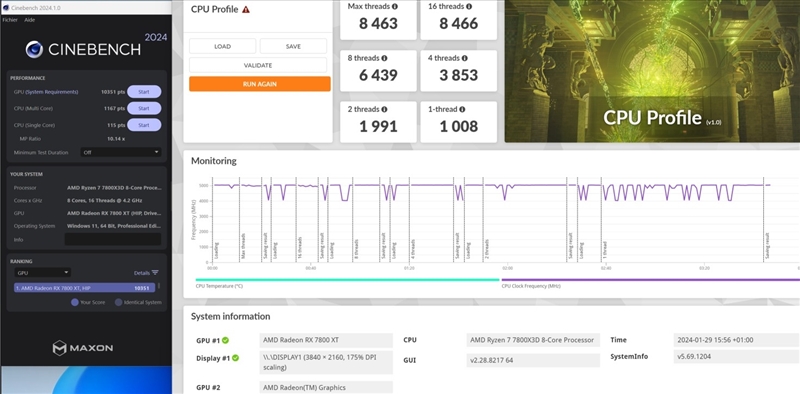Click the LOAD button
The image size is (800, 394).
click(222, 46)
